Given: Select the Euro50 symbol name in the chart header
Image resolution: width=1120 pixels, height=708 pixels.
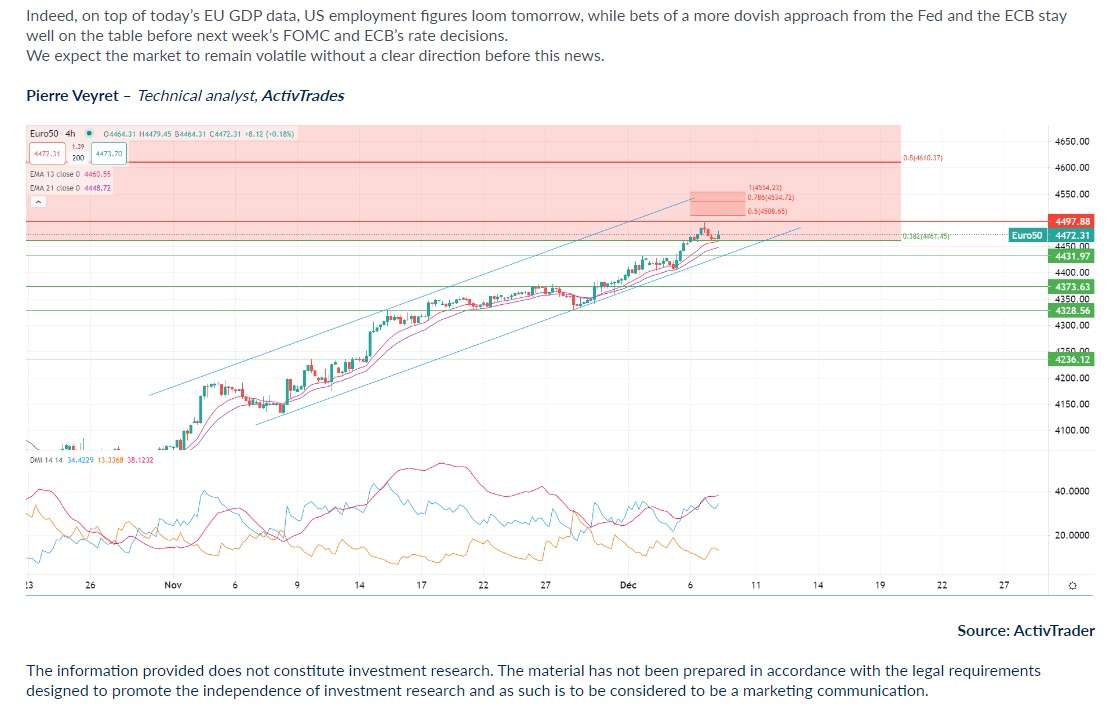Looking at the screenshot, I should pos(44,134).
